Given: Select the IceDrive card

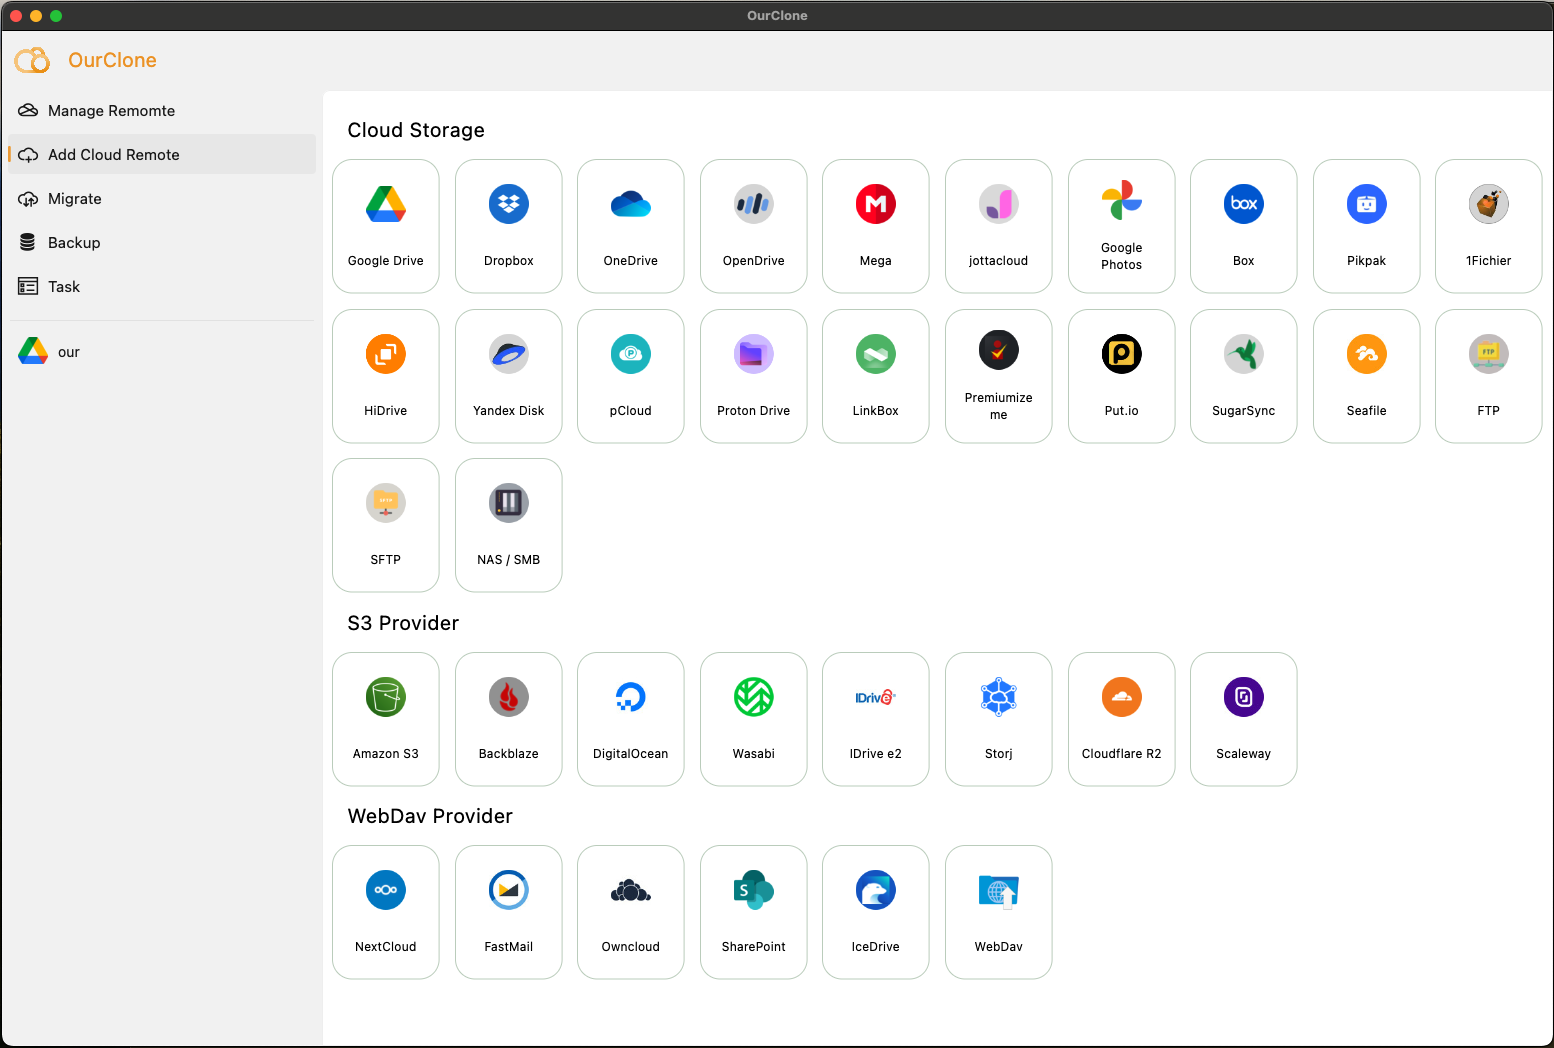Looking at the screenshot, I should (x=876, y=912).
